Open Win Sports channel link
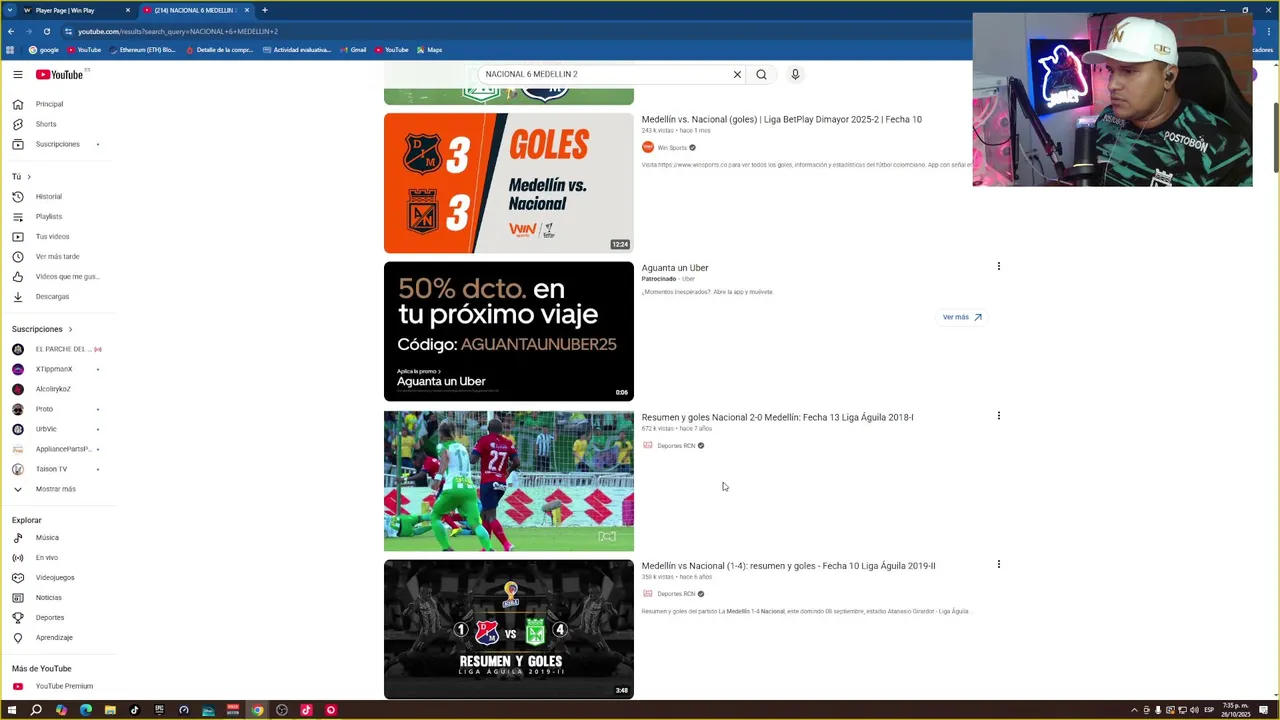This screenshot has height=720, width=1280. (x=671, y=147)
